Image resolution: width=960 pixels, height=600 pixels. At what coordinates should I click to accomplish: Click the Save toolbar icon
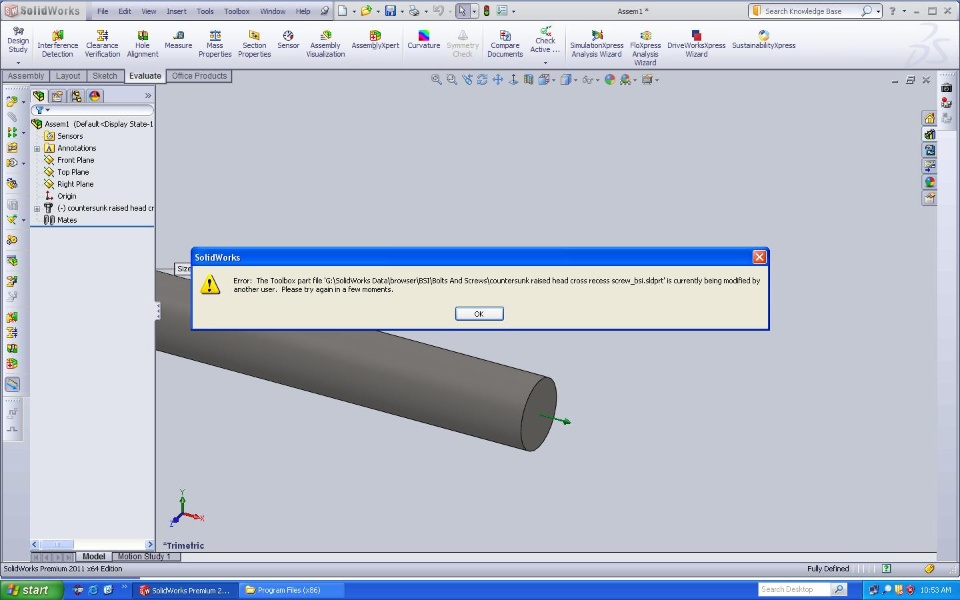(390, 11)
